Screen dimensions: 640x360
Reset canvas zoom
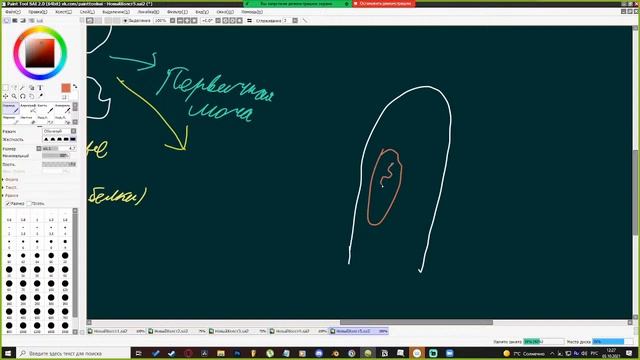[x=194, y=20]
